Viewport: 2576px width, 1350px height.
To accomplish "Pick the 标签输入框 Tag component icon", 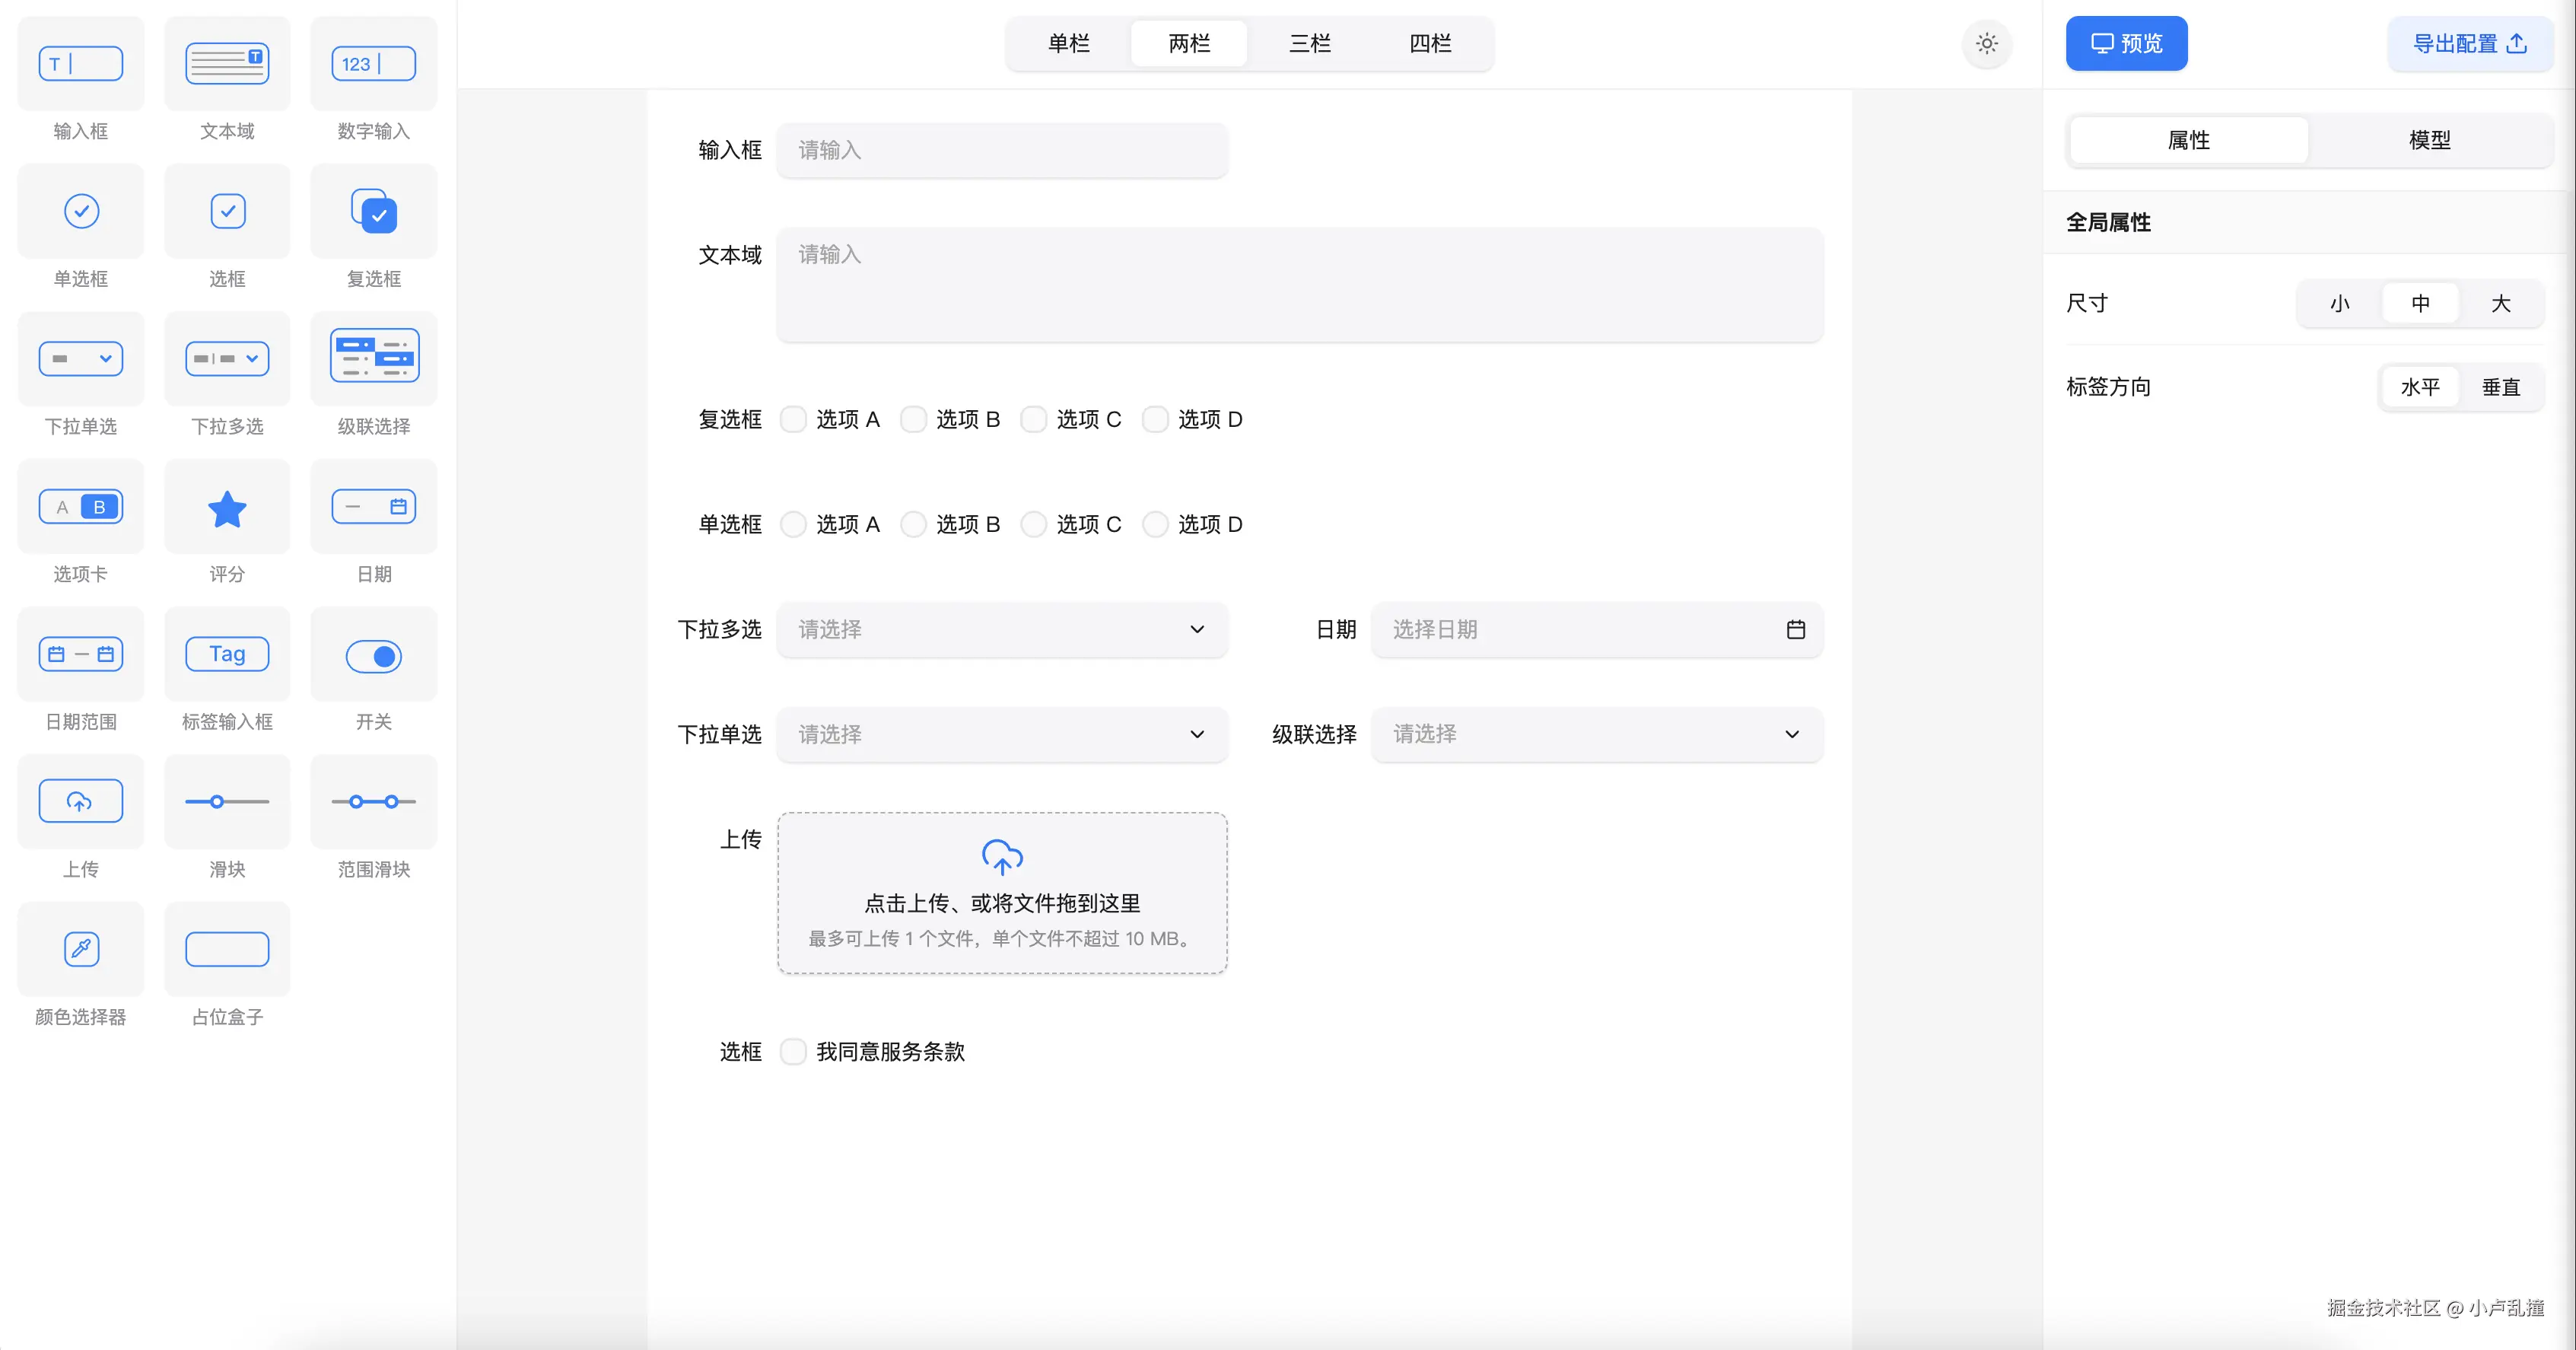I will (227, 654).
